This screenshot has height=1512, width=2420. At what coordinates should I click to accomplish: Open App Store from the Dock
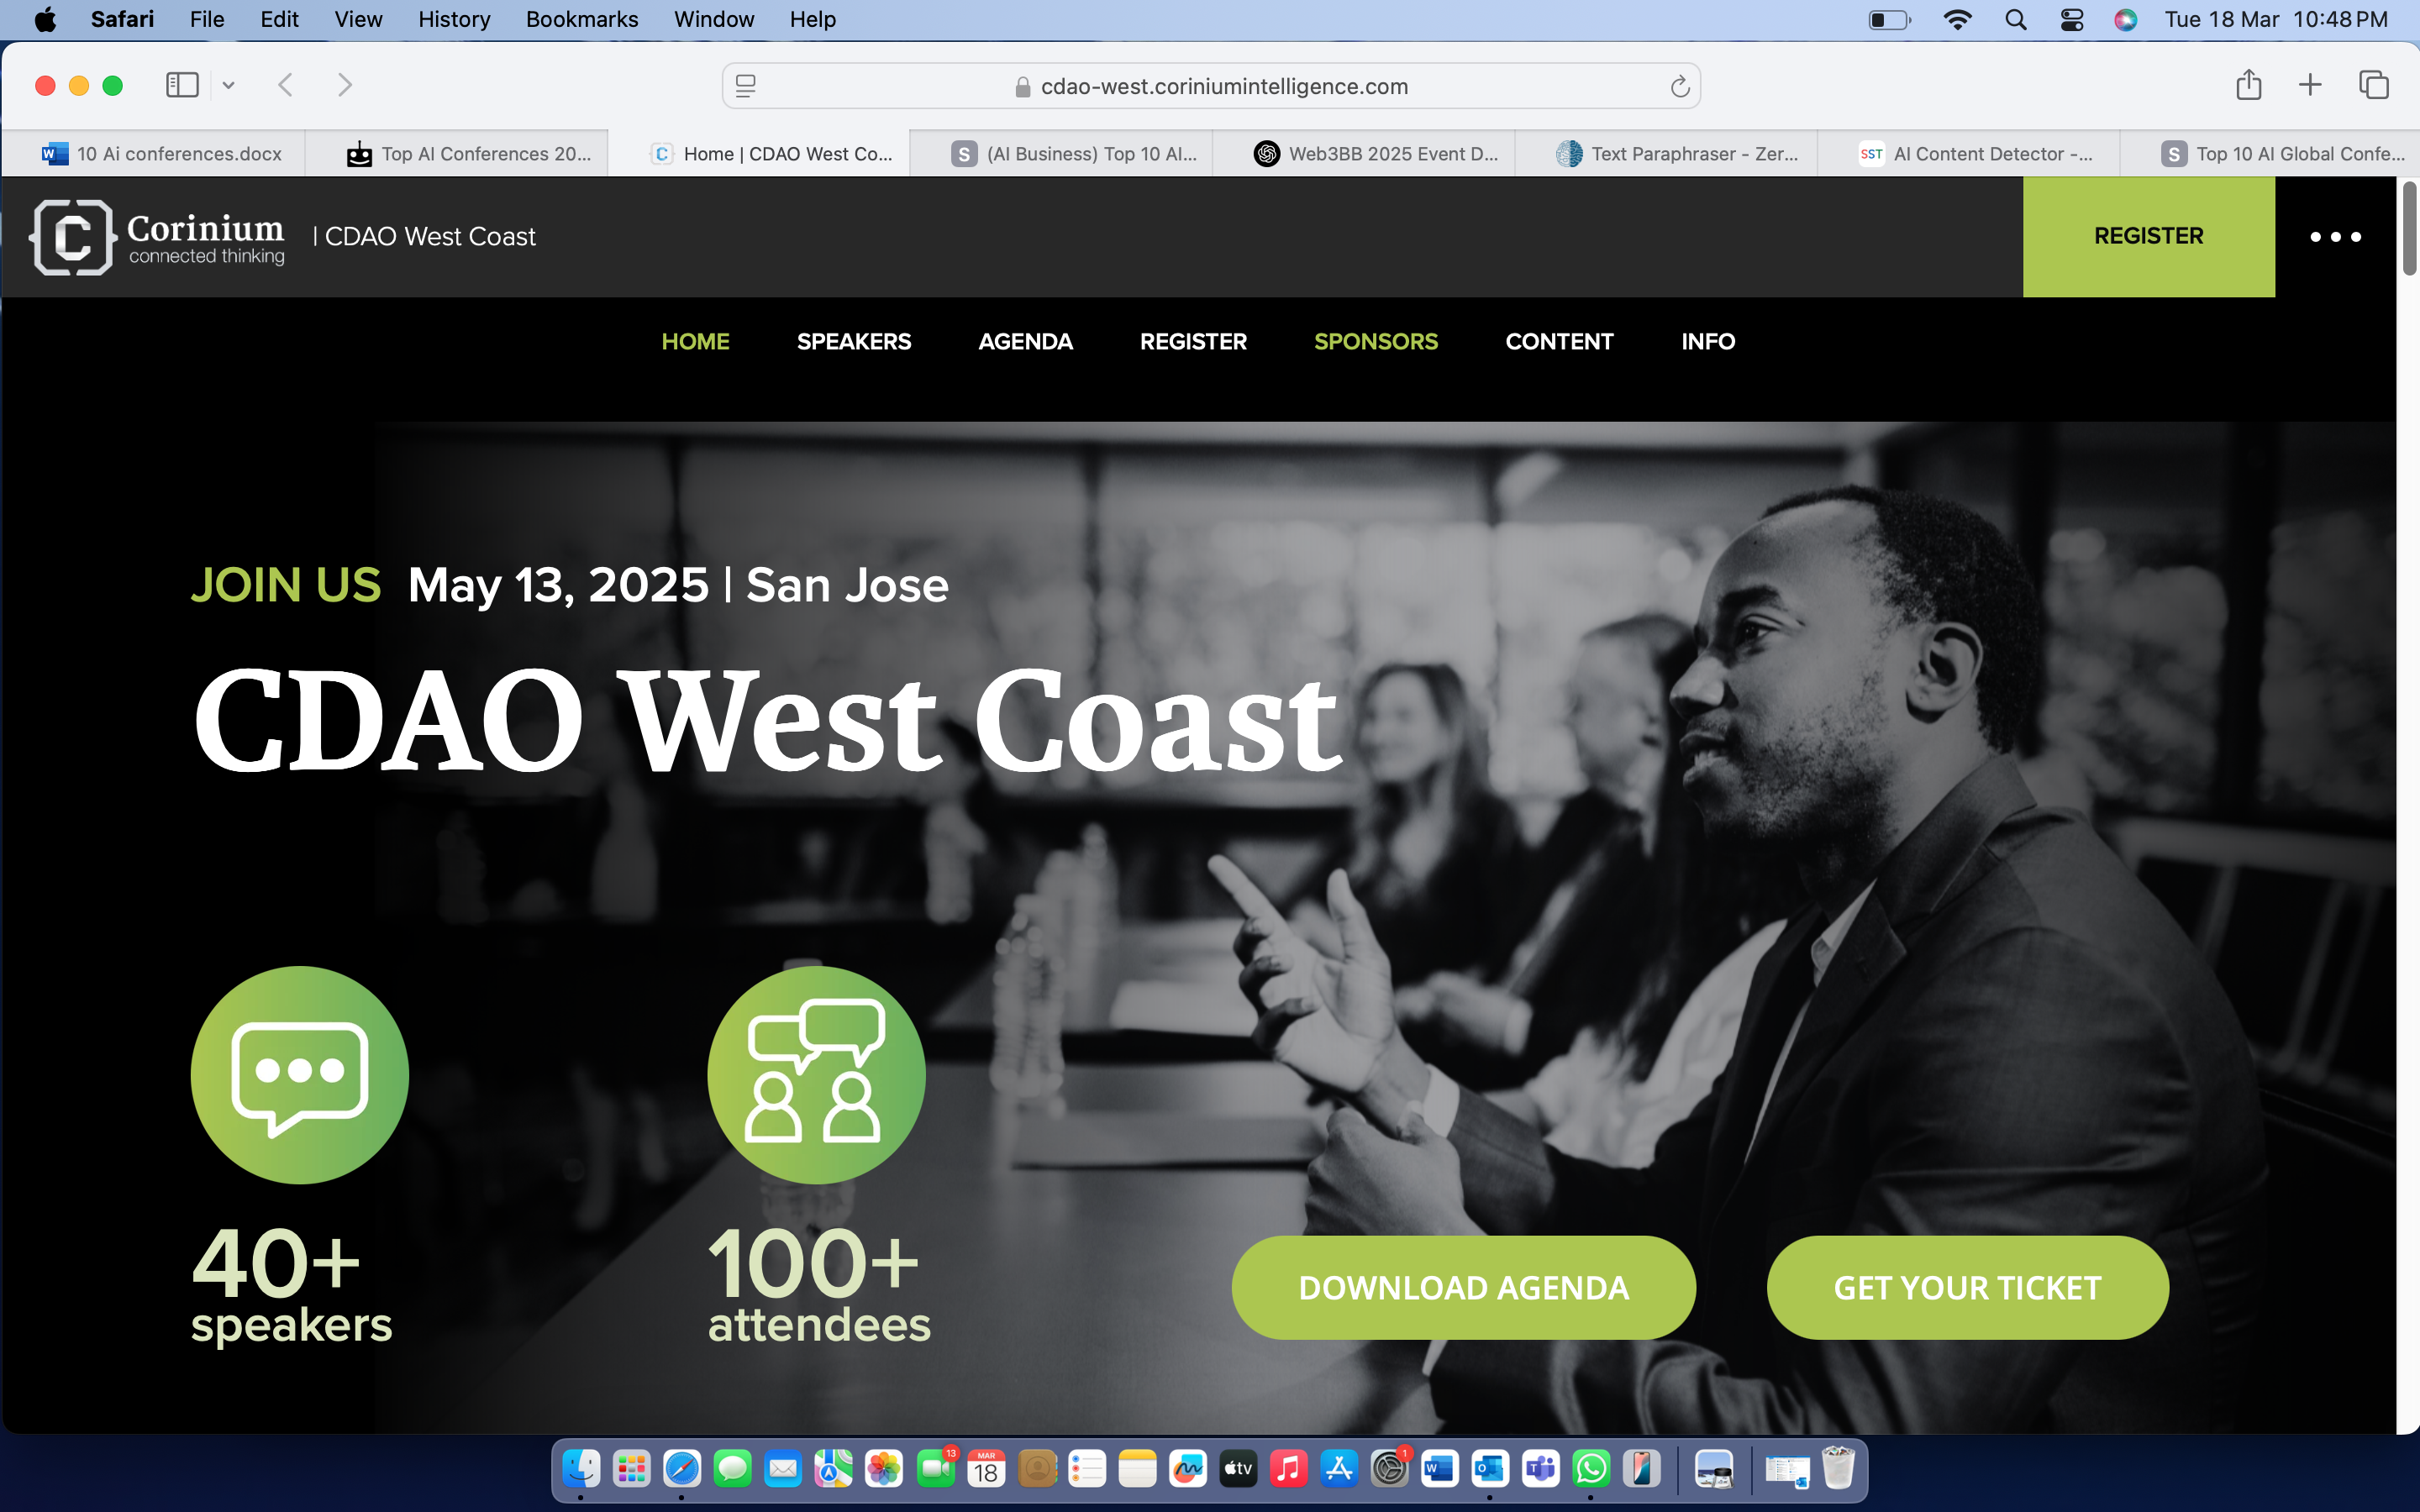[1339, 1469]
